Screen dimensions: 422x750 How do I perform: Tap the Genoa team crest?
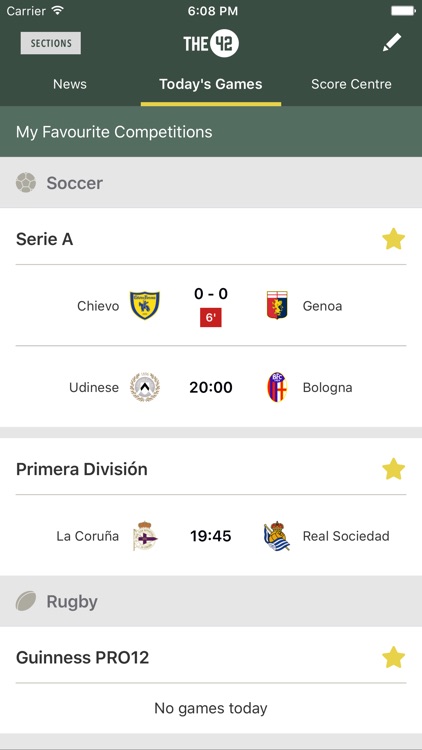click(x=277, y=305)
